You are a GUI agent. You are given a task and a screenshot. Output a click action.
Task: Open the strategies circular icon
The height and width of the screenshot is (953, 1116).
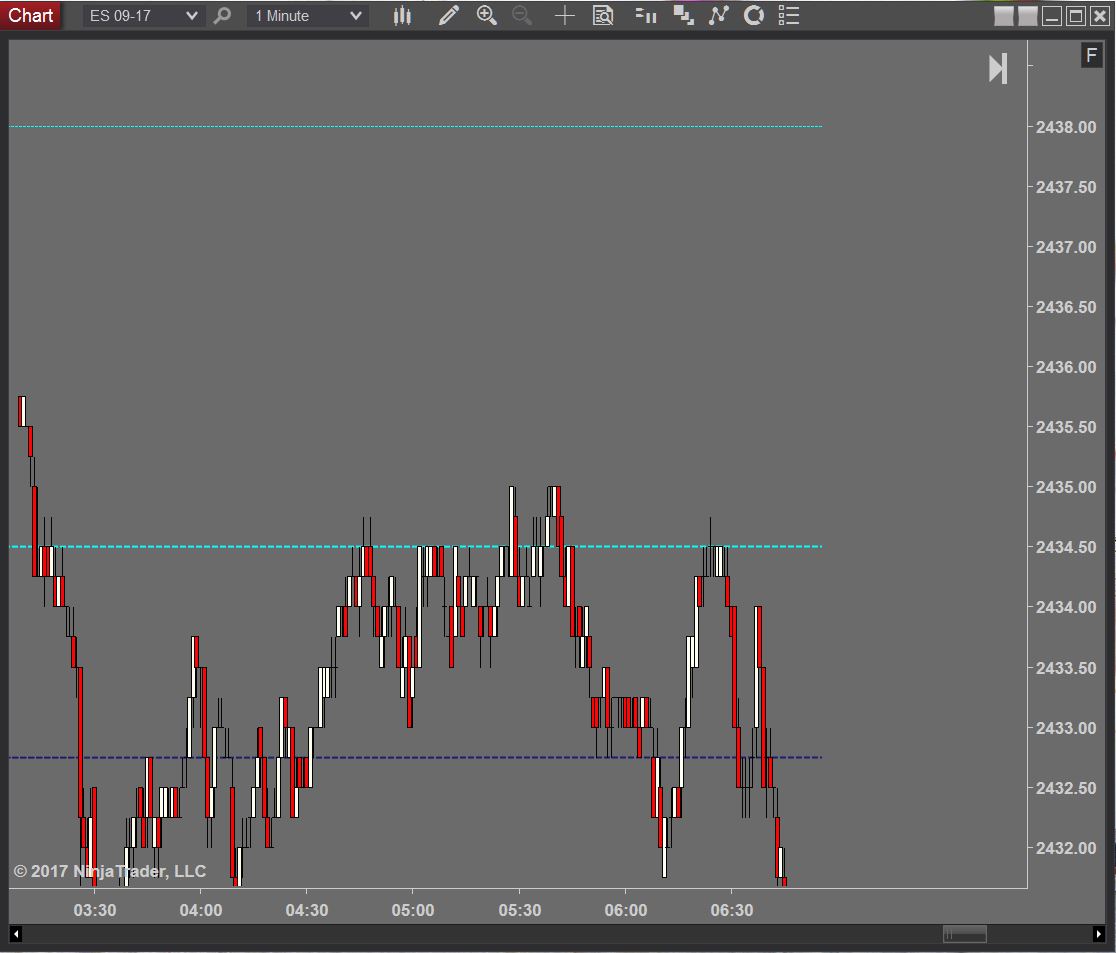(x=754, y=16)
